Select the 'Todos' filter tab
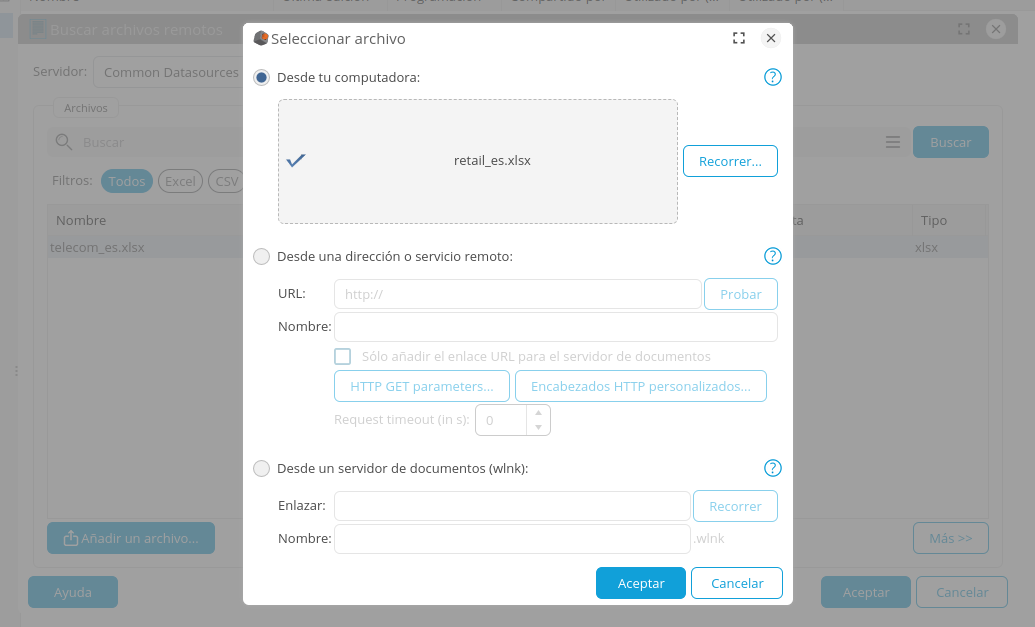Screen dimensions: 1035x627 coord(127,181)
